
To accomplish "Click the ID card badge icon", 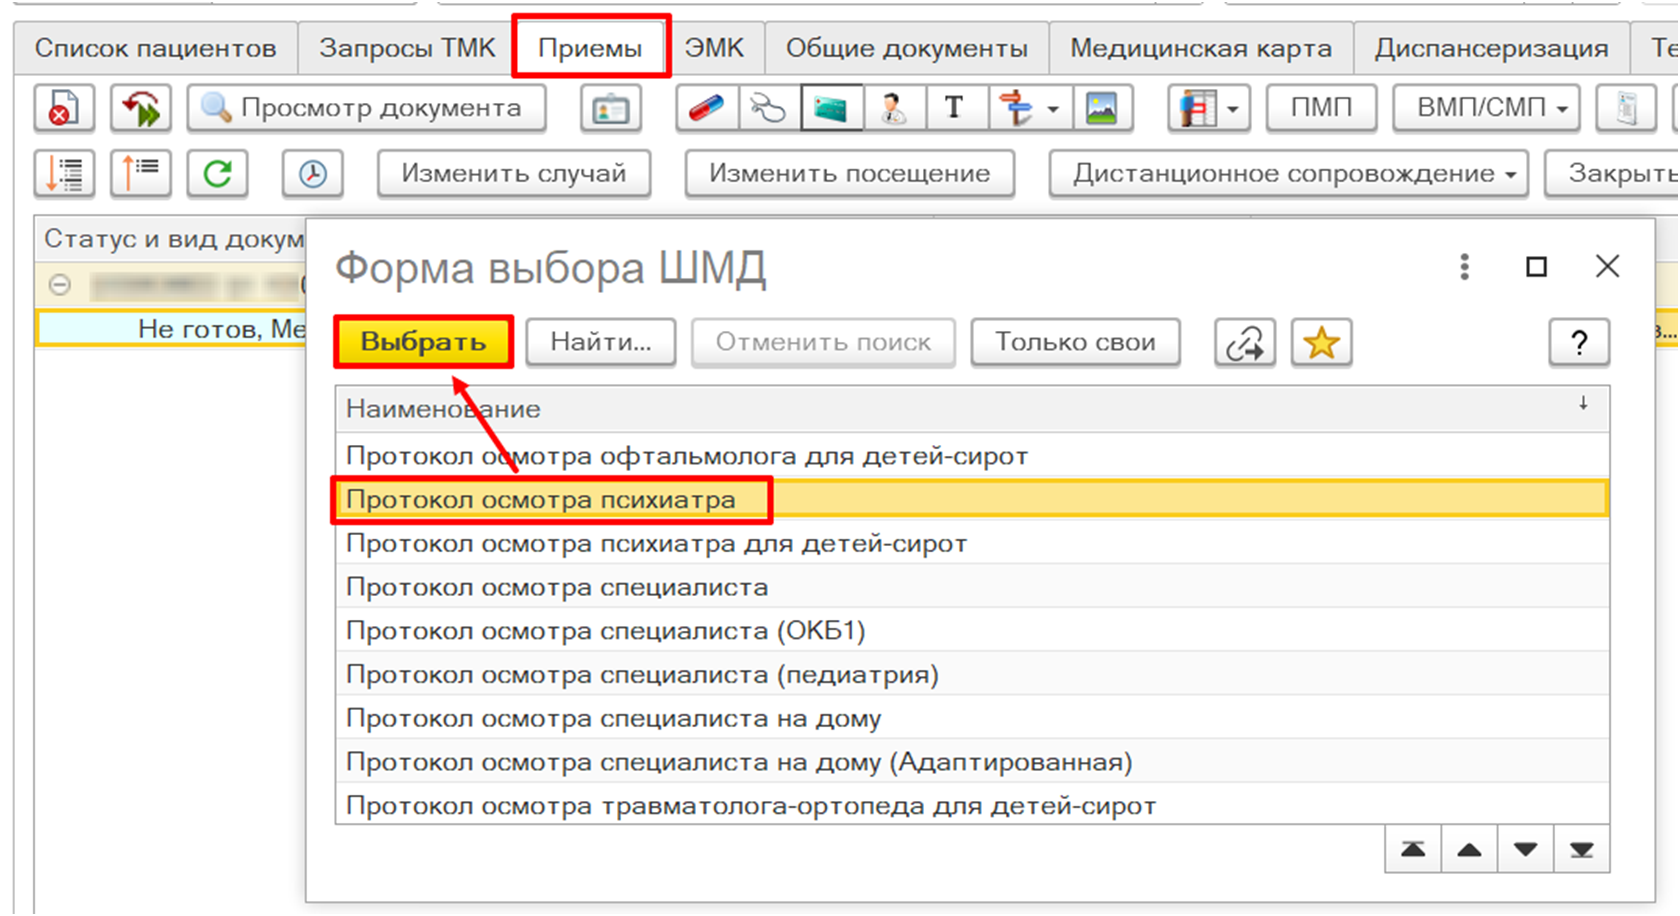I will pos(610,108).
